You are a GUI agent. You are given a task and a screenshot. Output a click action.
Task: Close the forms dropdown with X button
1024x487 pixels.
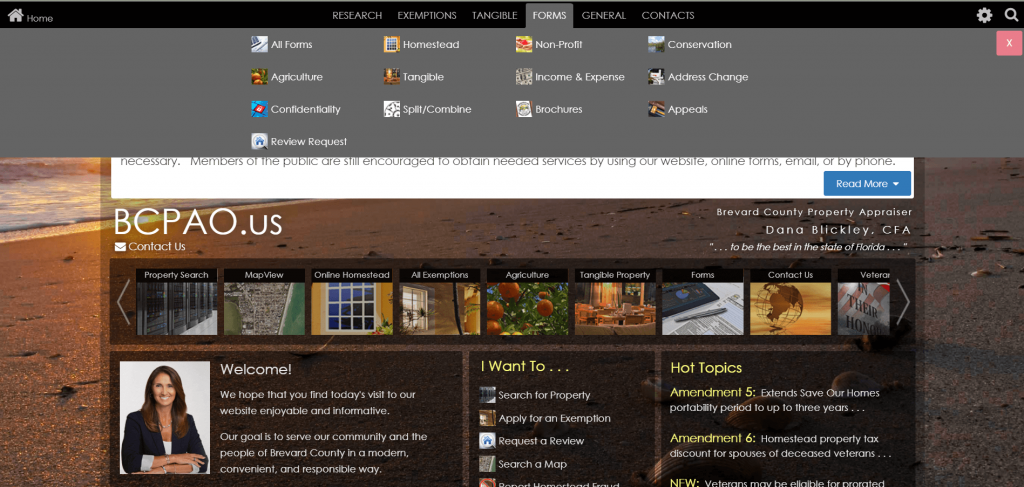(1009, 43)
